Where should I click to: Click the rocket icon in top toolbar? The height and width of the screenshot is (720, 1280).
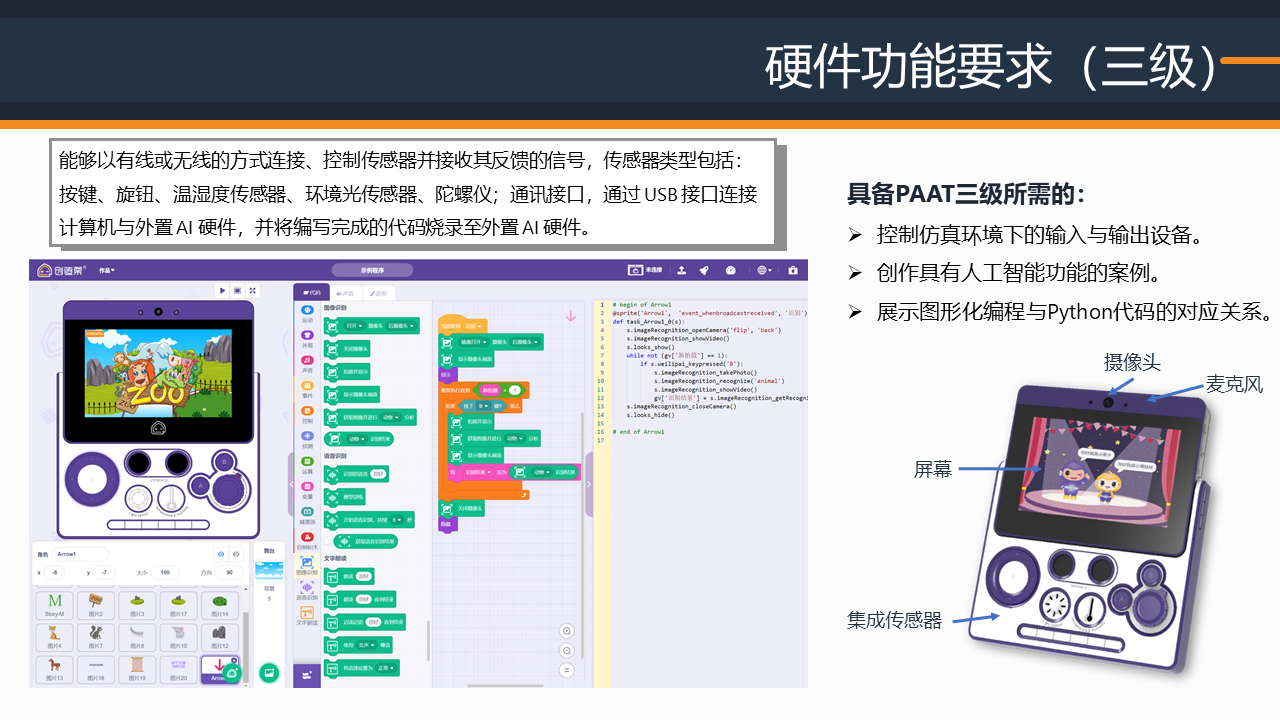704,270
